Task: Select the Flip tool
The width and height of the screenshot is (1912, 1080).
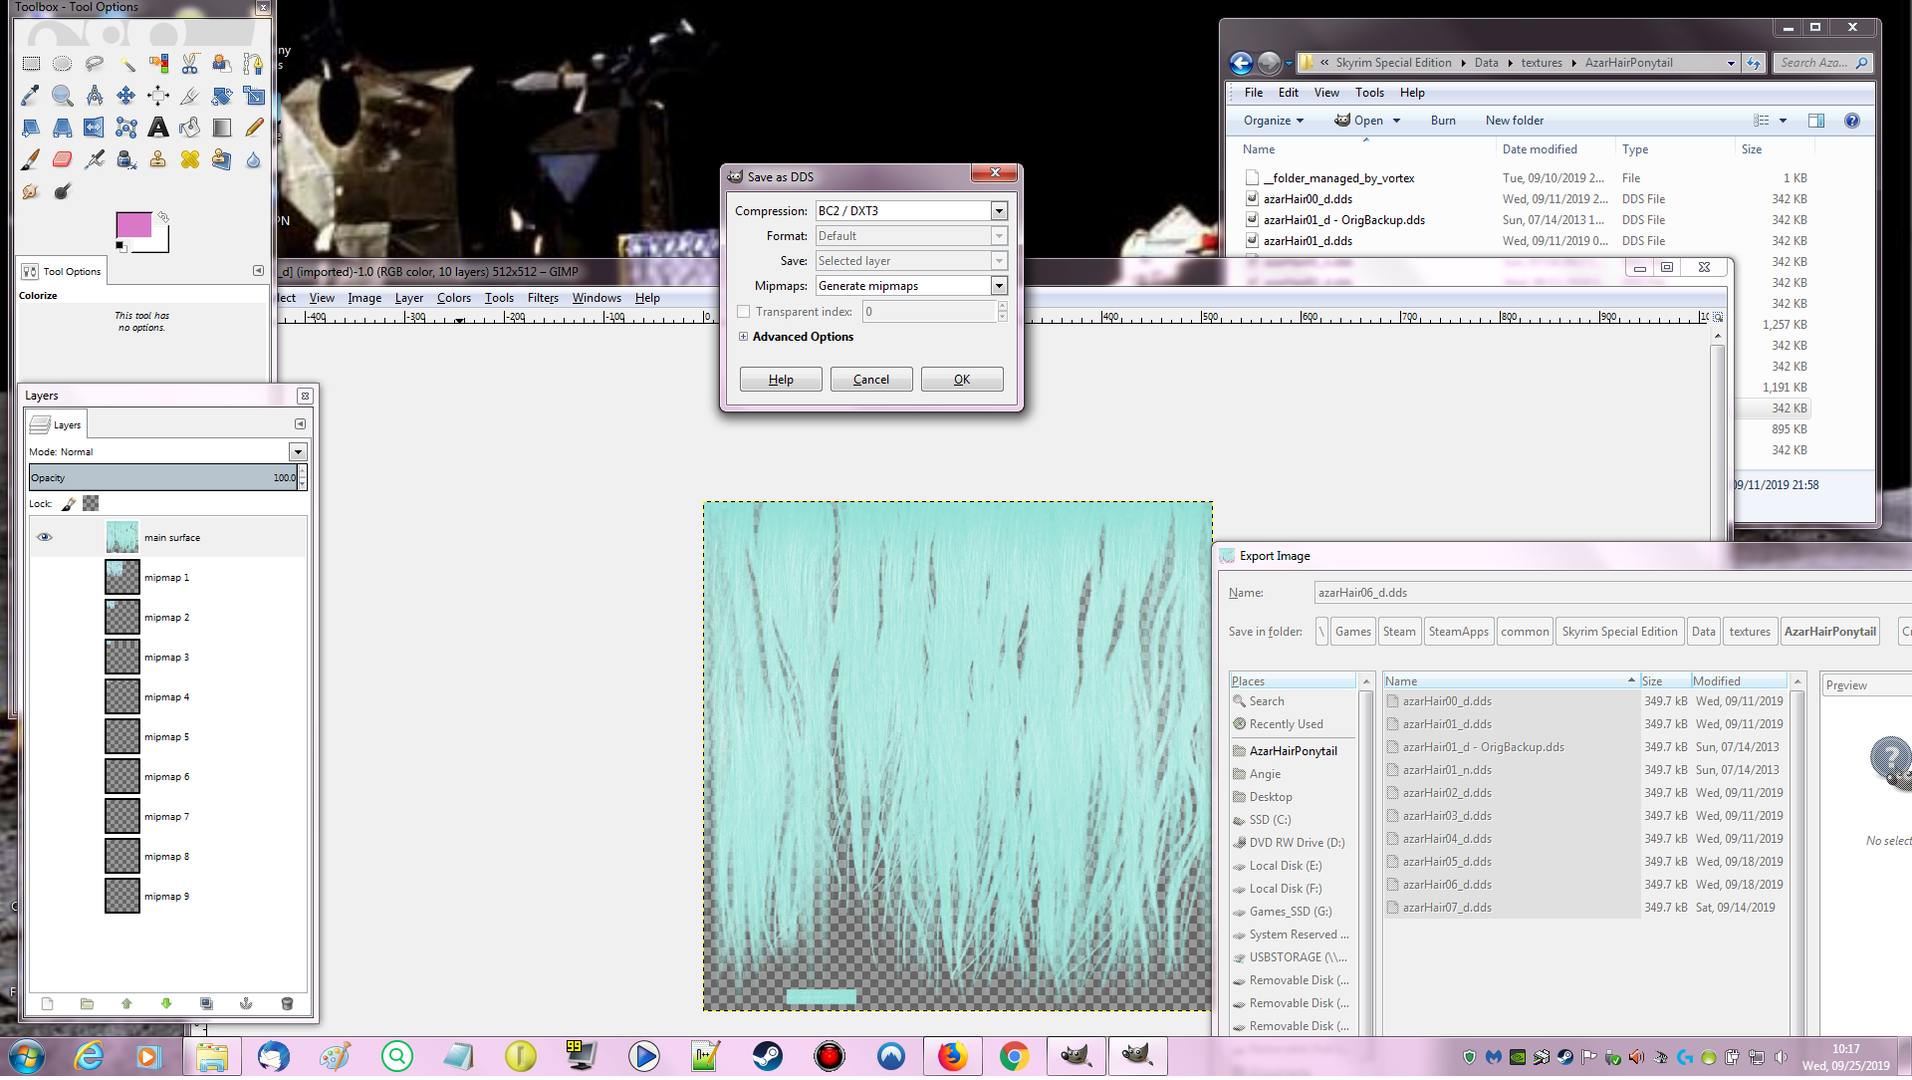Action: [94, 128]
